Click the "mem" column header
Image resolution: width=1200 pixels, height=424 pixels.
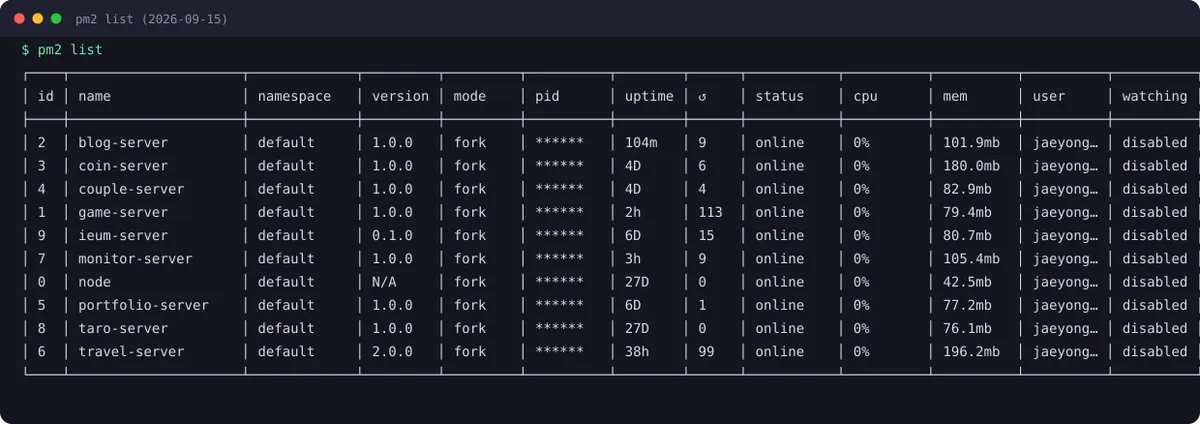pos(955,96)
